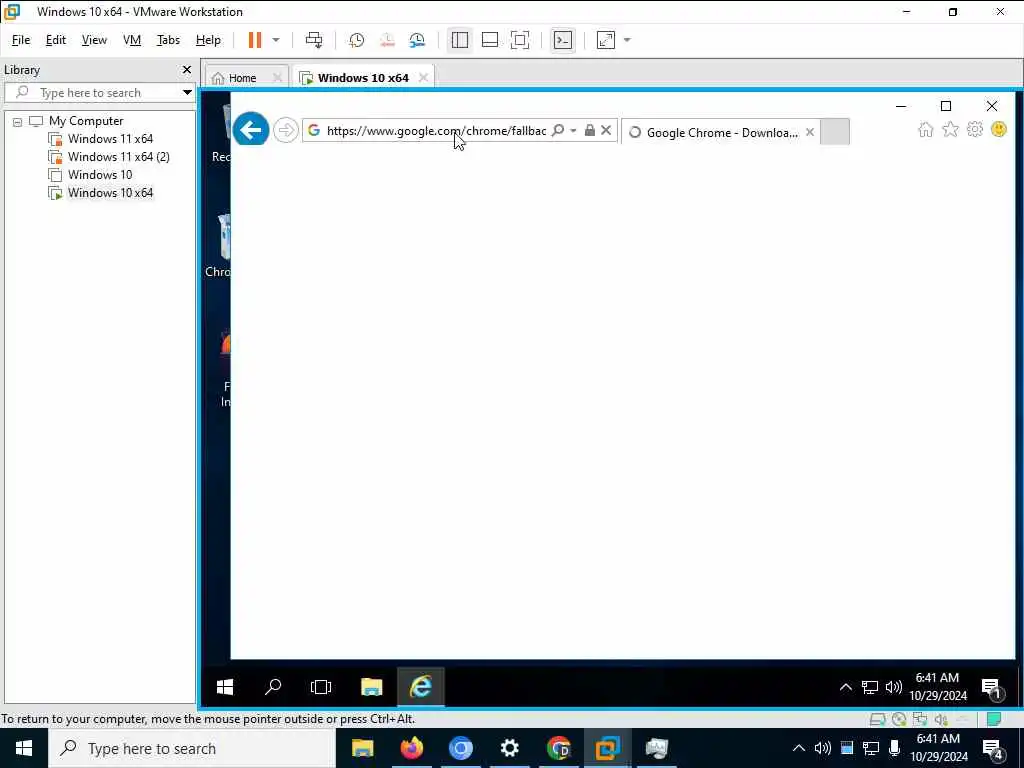Click the Internet Explorer Home icon
The height and width of the screenshot is (768, 1024).
coord(925,129)
